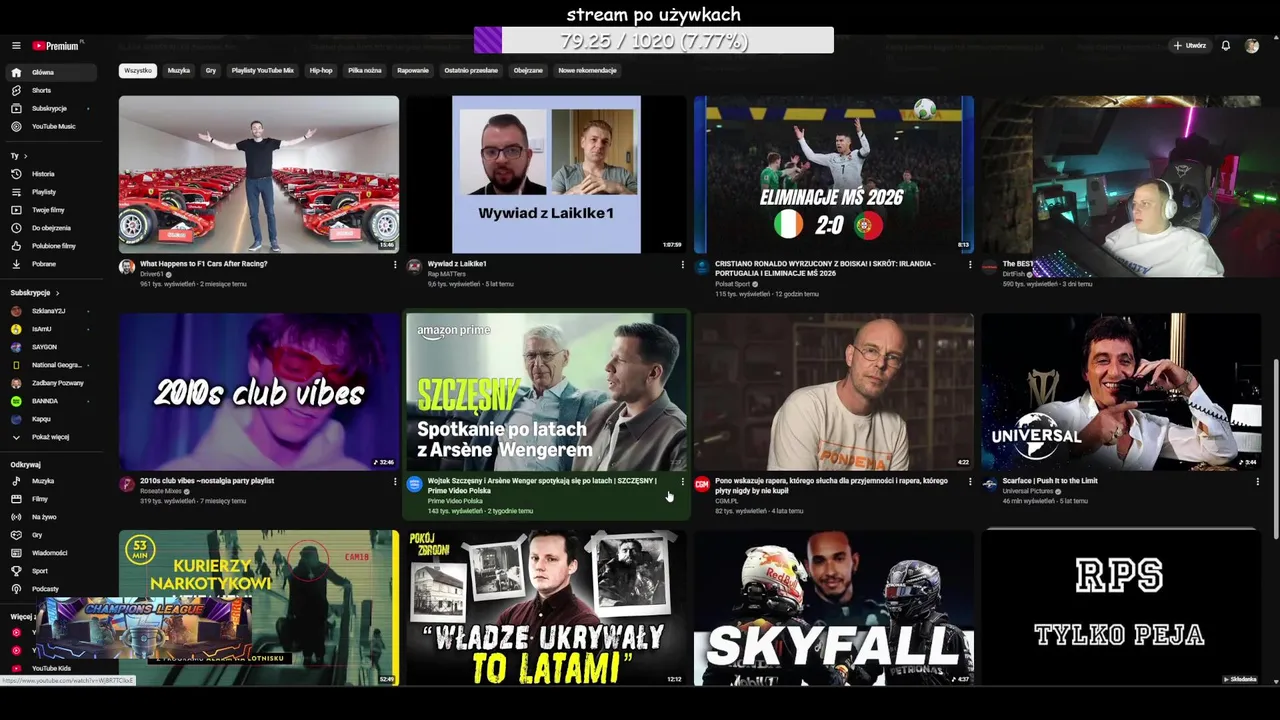Image resolution: width=1280 pixels, height=720 pixels.
Task: Select Playlisty YouTube Mix chip
Action: click(x=263, y=71)
